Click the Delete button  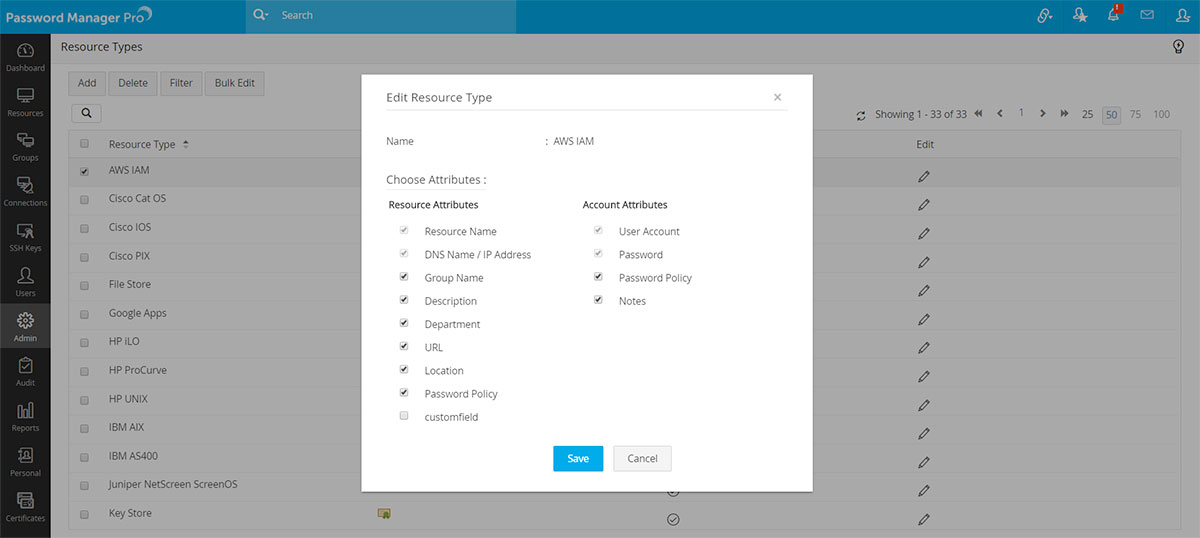(132, 83)
